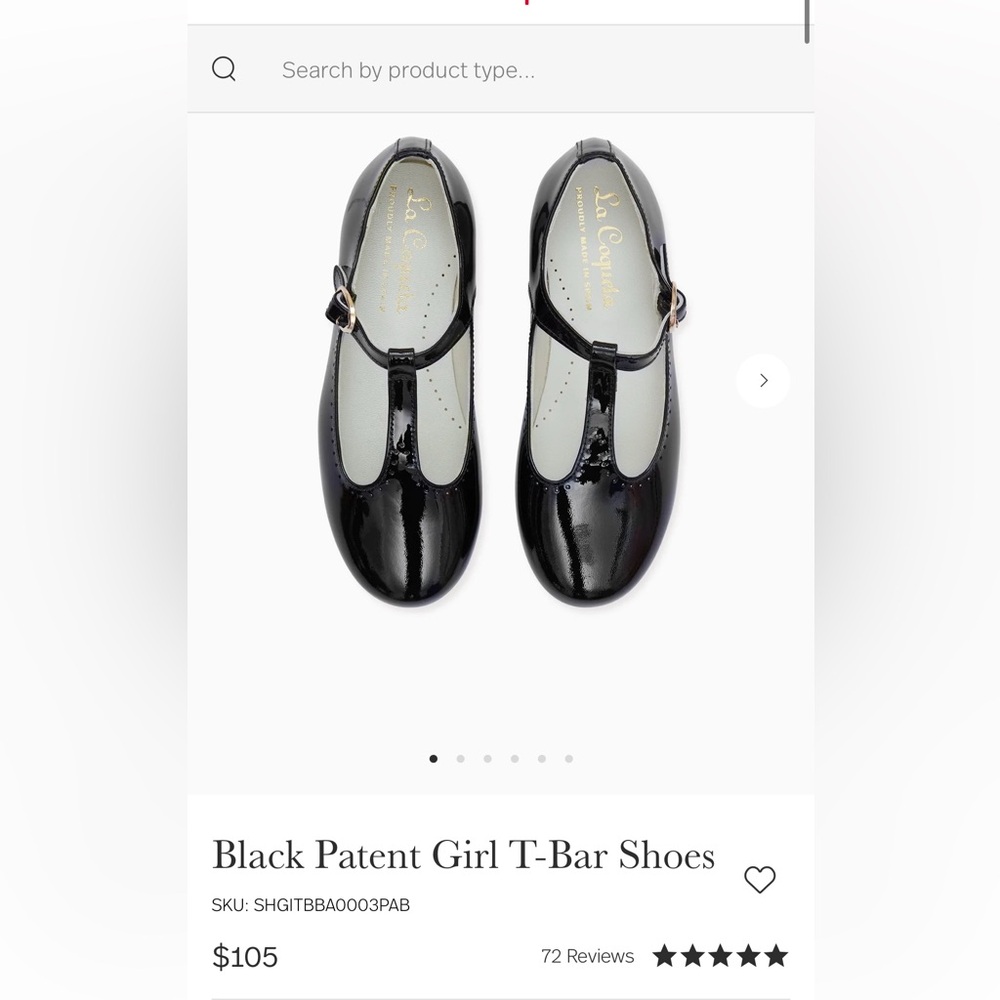Jump to the fourth image via pagination dot
This screenshot has width=1000, height=1000.
[514, 759]
